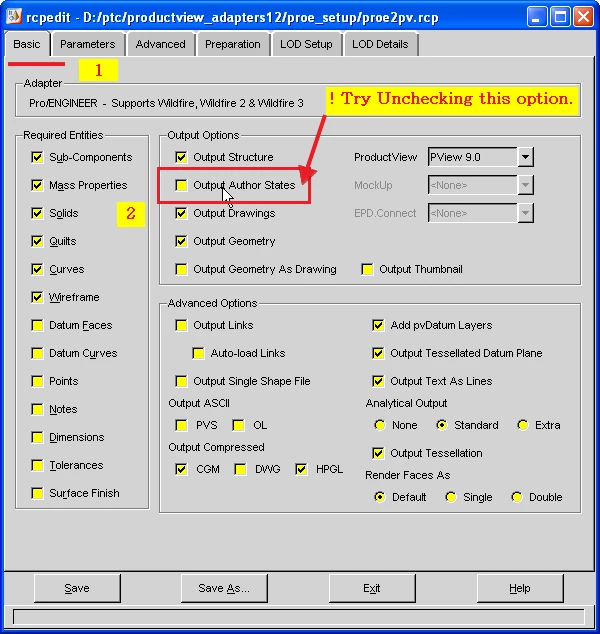The image size is (600, 634).
Task: Click the MockUp dropdown arrow
Action: pos(526,185)
